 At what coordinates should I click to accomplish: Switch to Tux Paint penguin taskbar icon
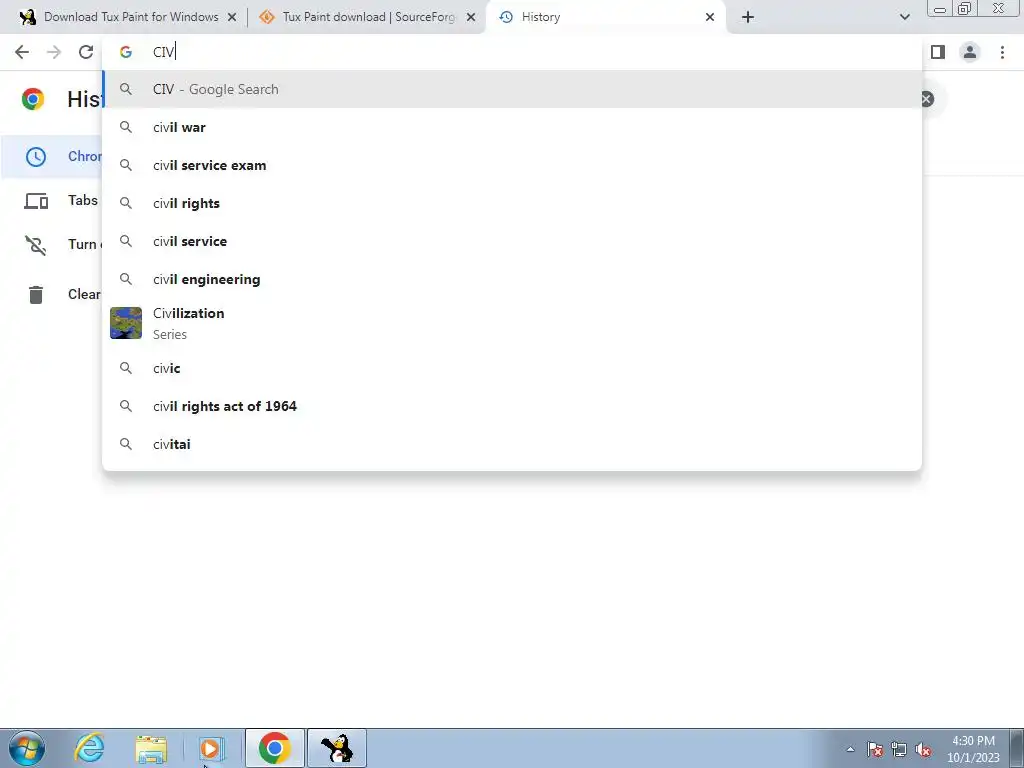pyautogui.click(x=337, y=748)
